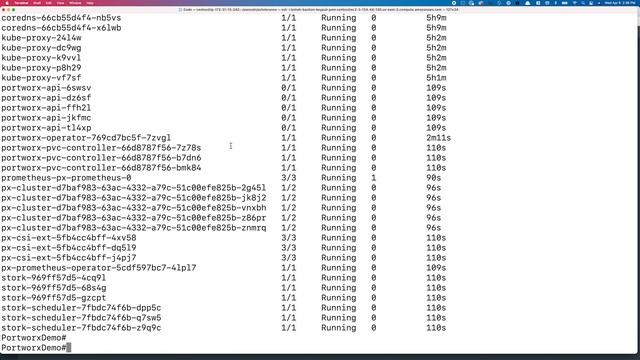Select px-cluster pod ending in znmrq

tap(133, 228)
